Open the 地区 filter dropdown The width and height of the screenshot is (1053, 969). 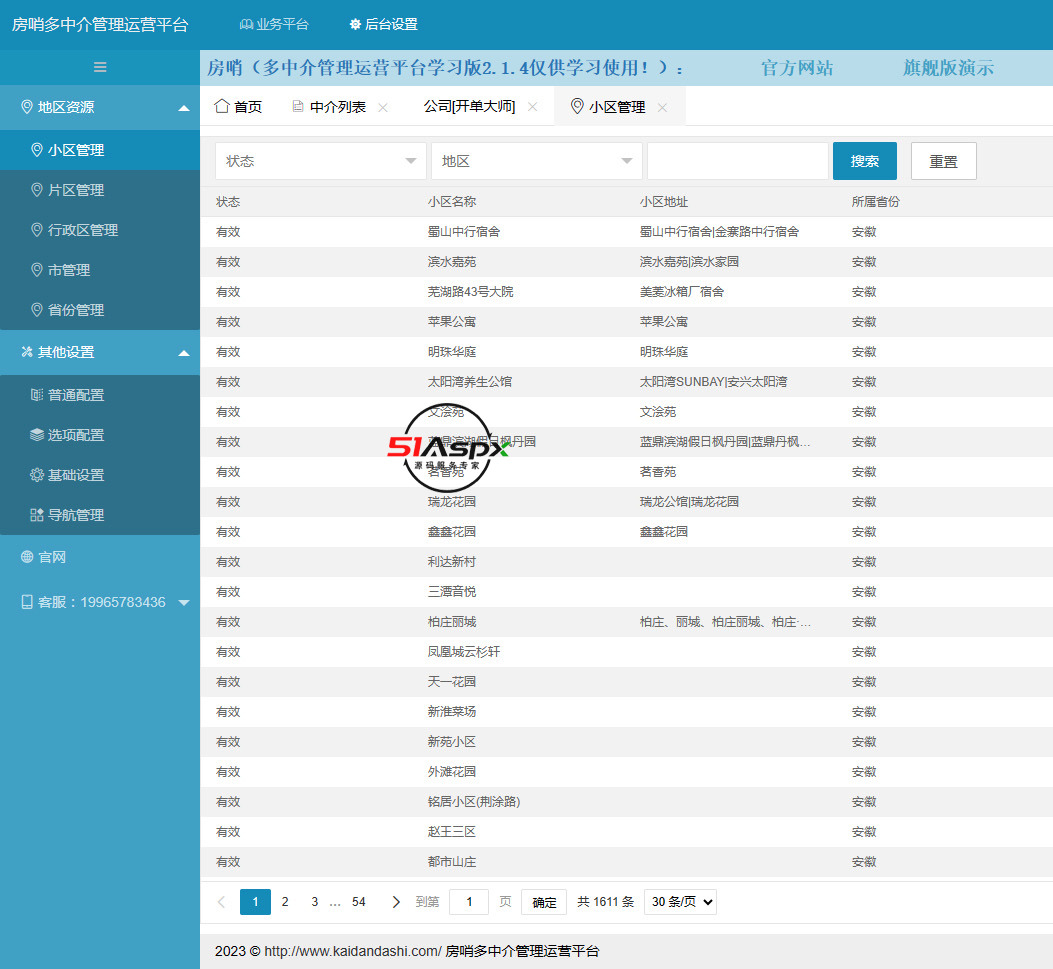point(536,161)
